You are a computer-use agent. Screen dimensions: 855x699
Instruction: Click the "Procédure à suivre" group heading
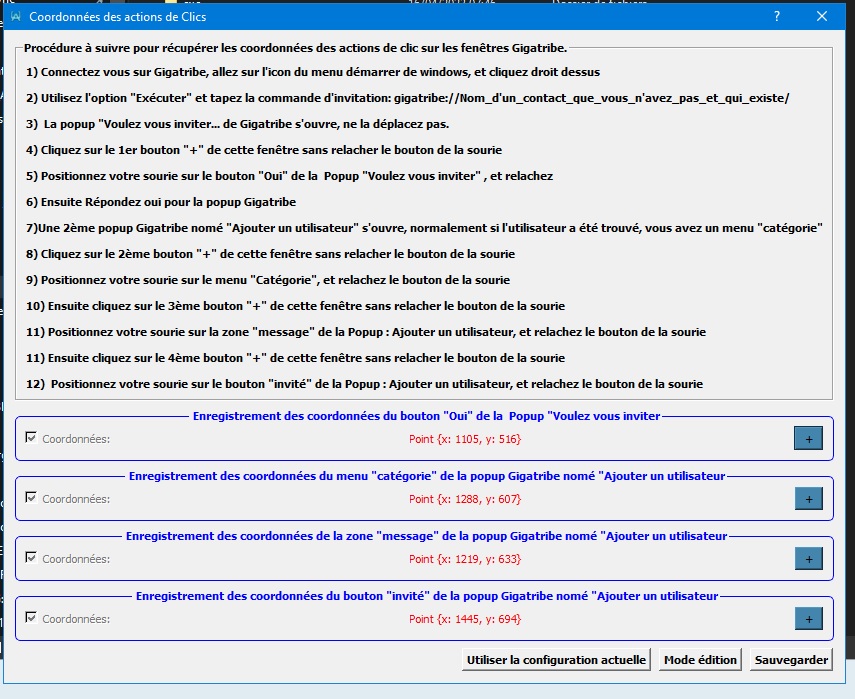pos(296,48)
